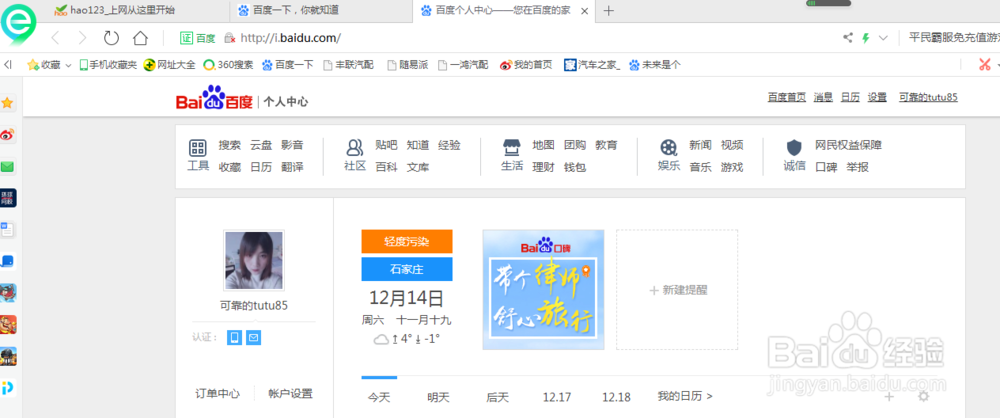Click calendar gear settings icon
Screen dimensions: 1000x418
pos(923,396)
